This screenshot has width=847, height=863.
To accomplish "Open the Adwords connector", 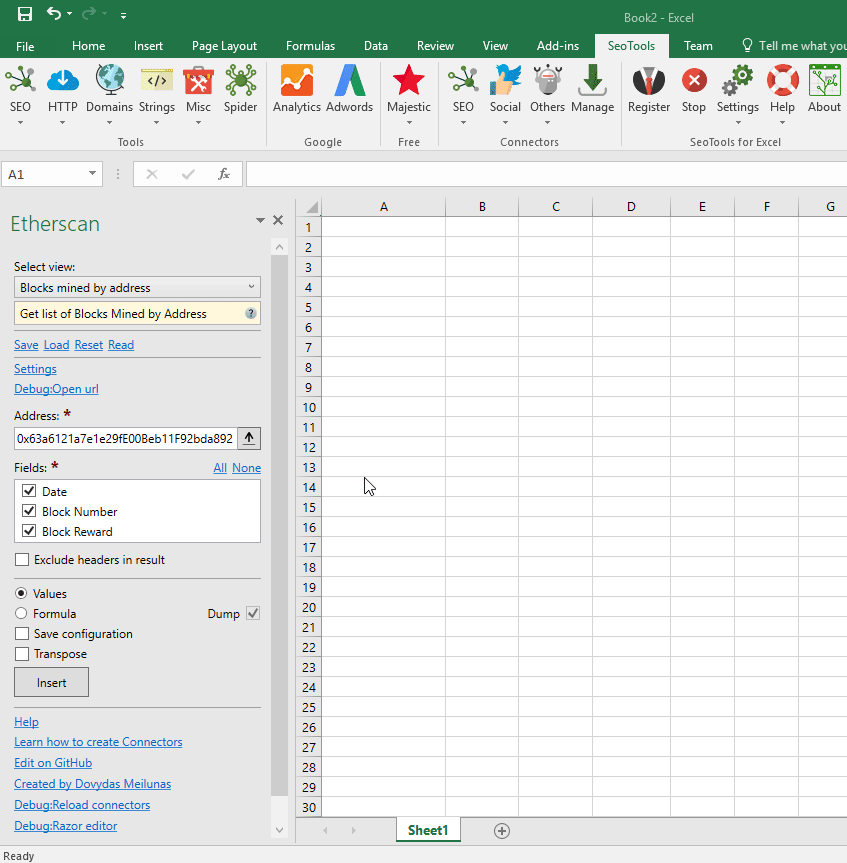I will (349, 81).
